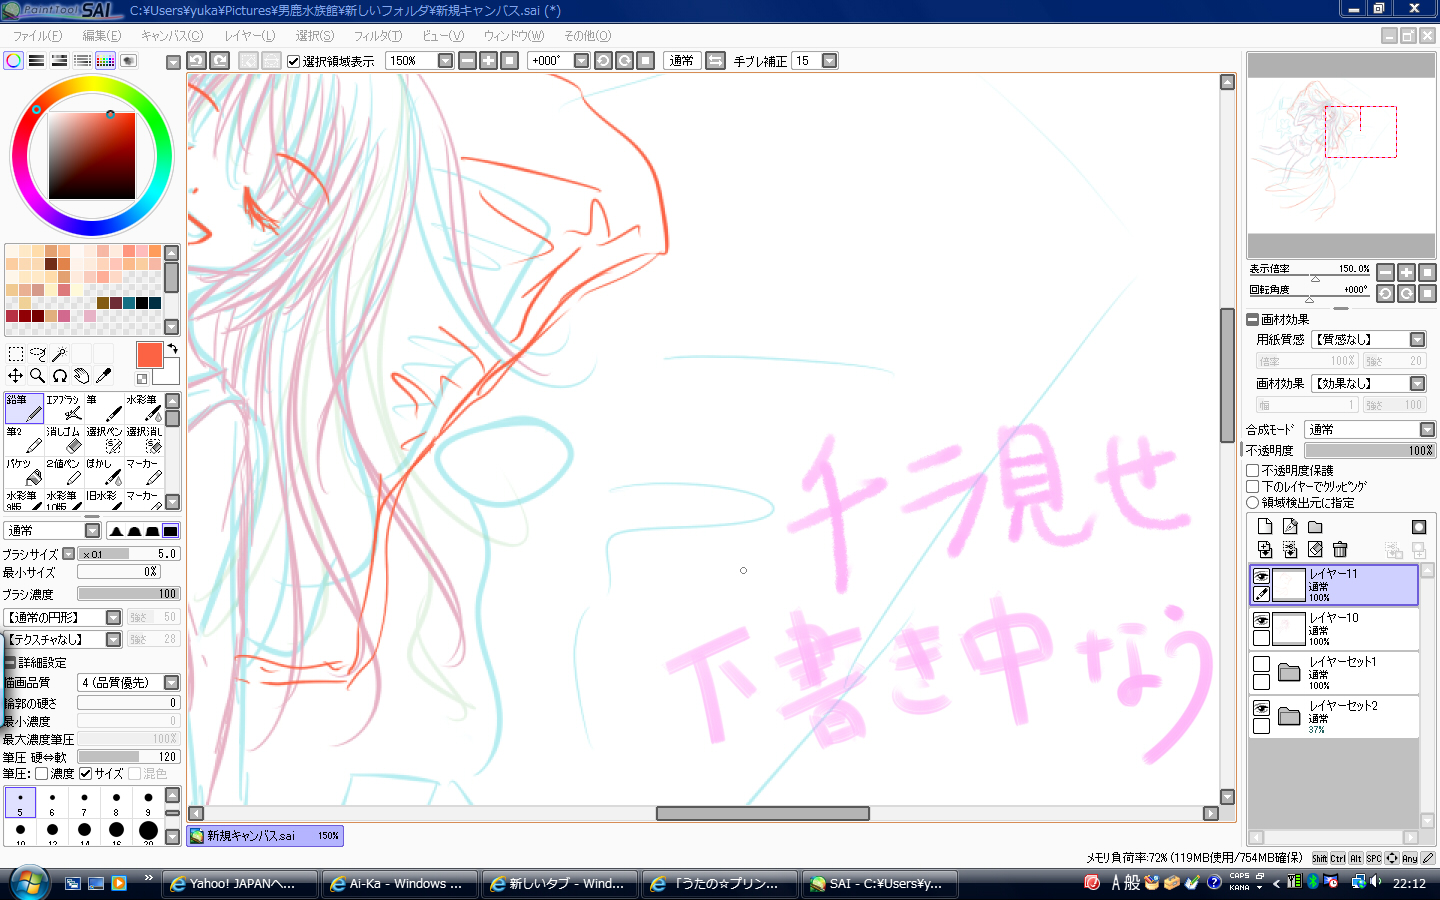Open the 手ブレ補正 stabilizer dropdown
1440x900 pixels.
829,61
